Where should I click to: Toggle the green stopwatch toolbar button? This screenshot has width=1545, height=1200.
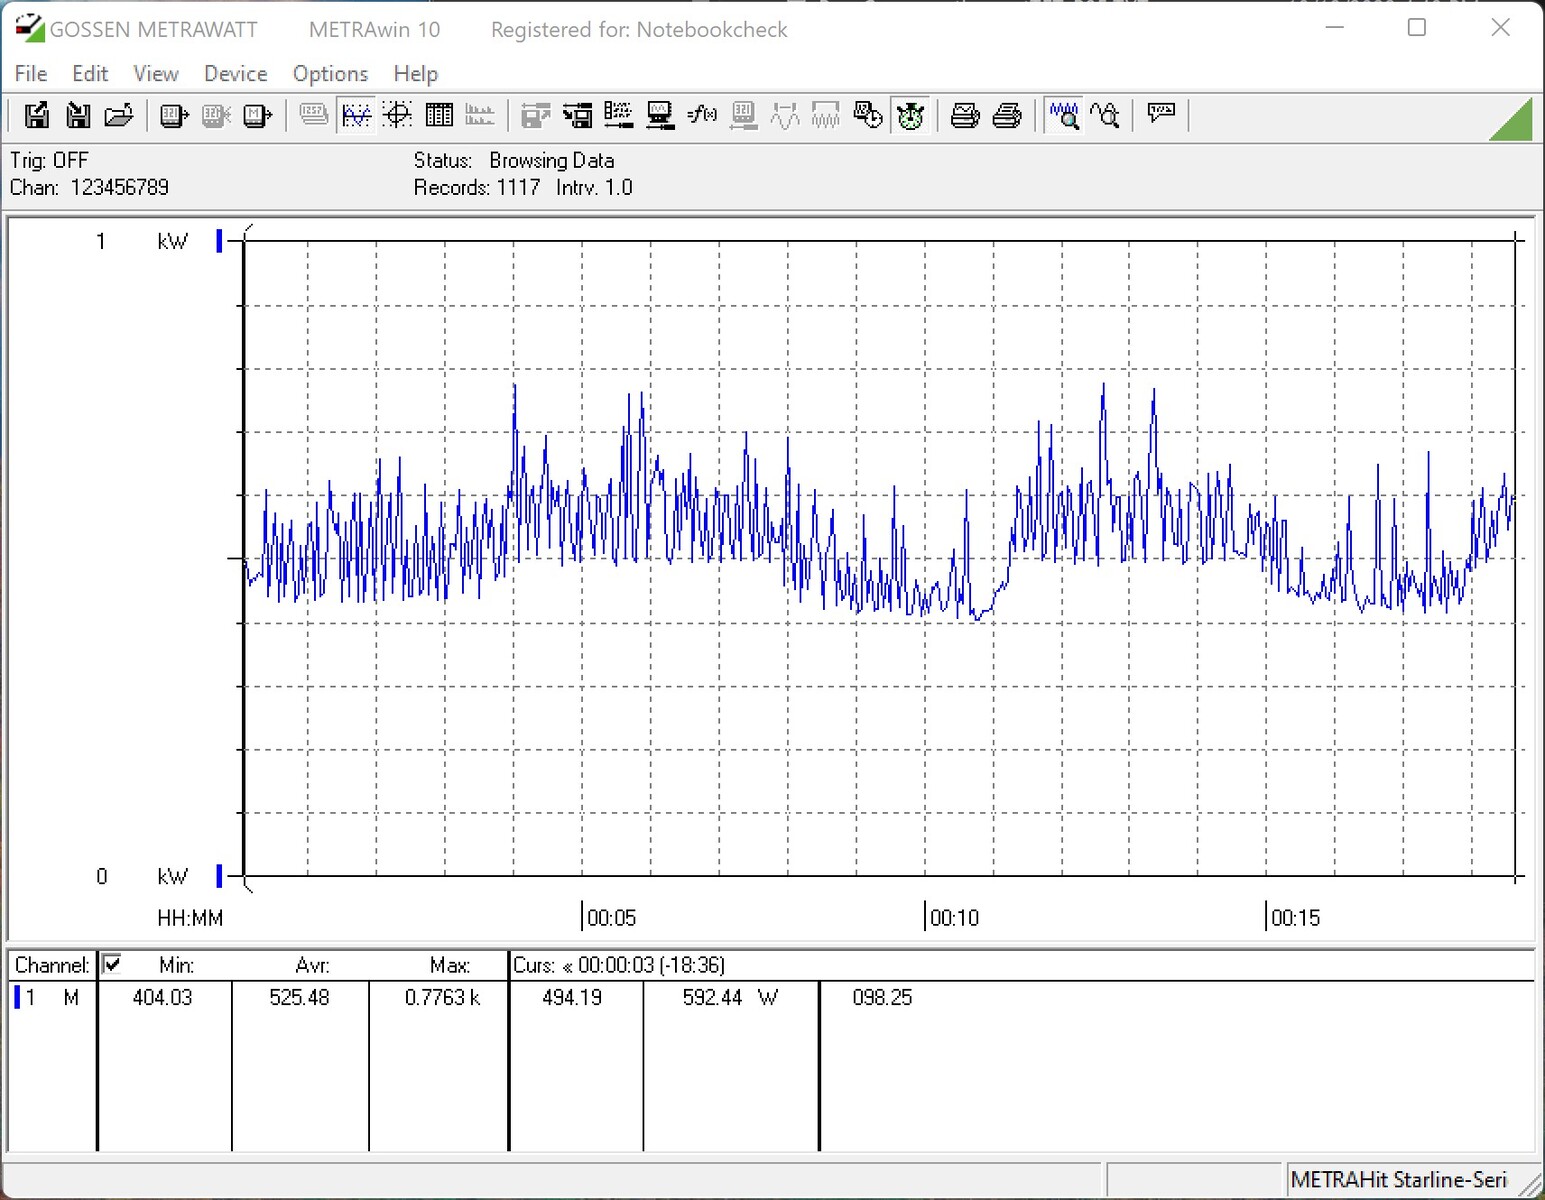(x=910, y=116)
